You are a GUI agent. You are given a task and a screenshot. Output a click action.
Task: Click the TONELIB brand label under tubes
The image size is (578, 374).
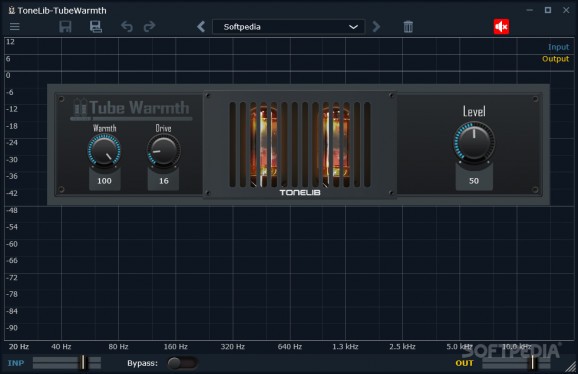click(x=300, y=192)
